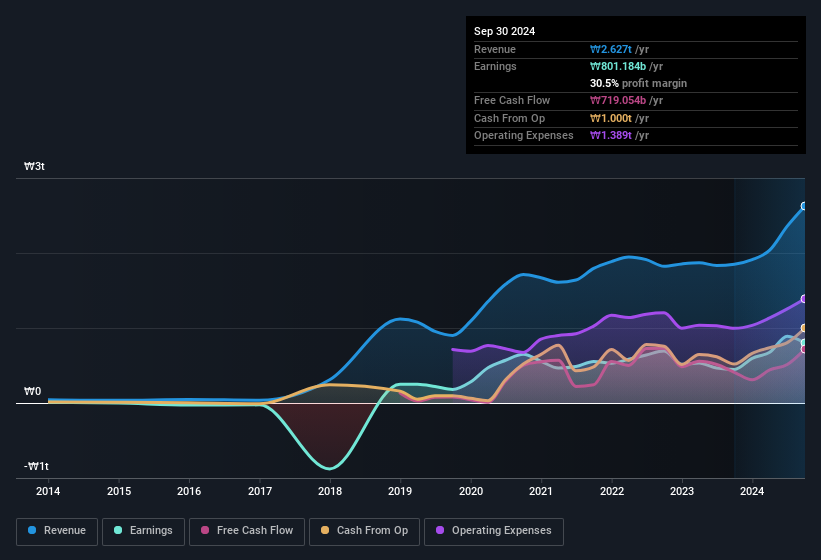Click the orange Cash From Op endpoint marker
This screenshot has width=821, height=560.
(804, 328)
